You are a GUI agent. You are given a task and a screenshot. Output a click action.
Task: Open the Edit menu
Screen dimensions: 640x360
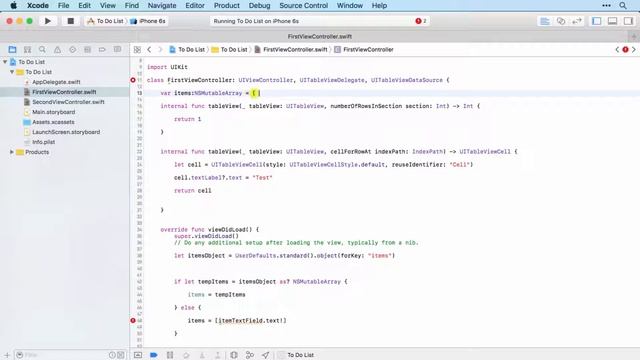tap(84, 5)
